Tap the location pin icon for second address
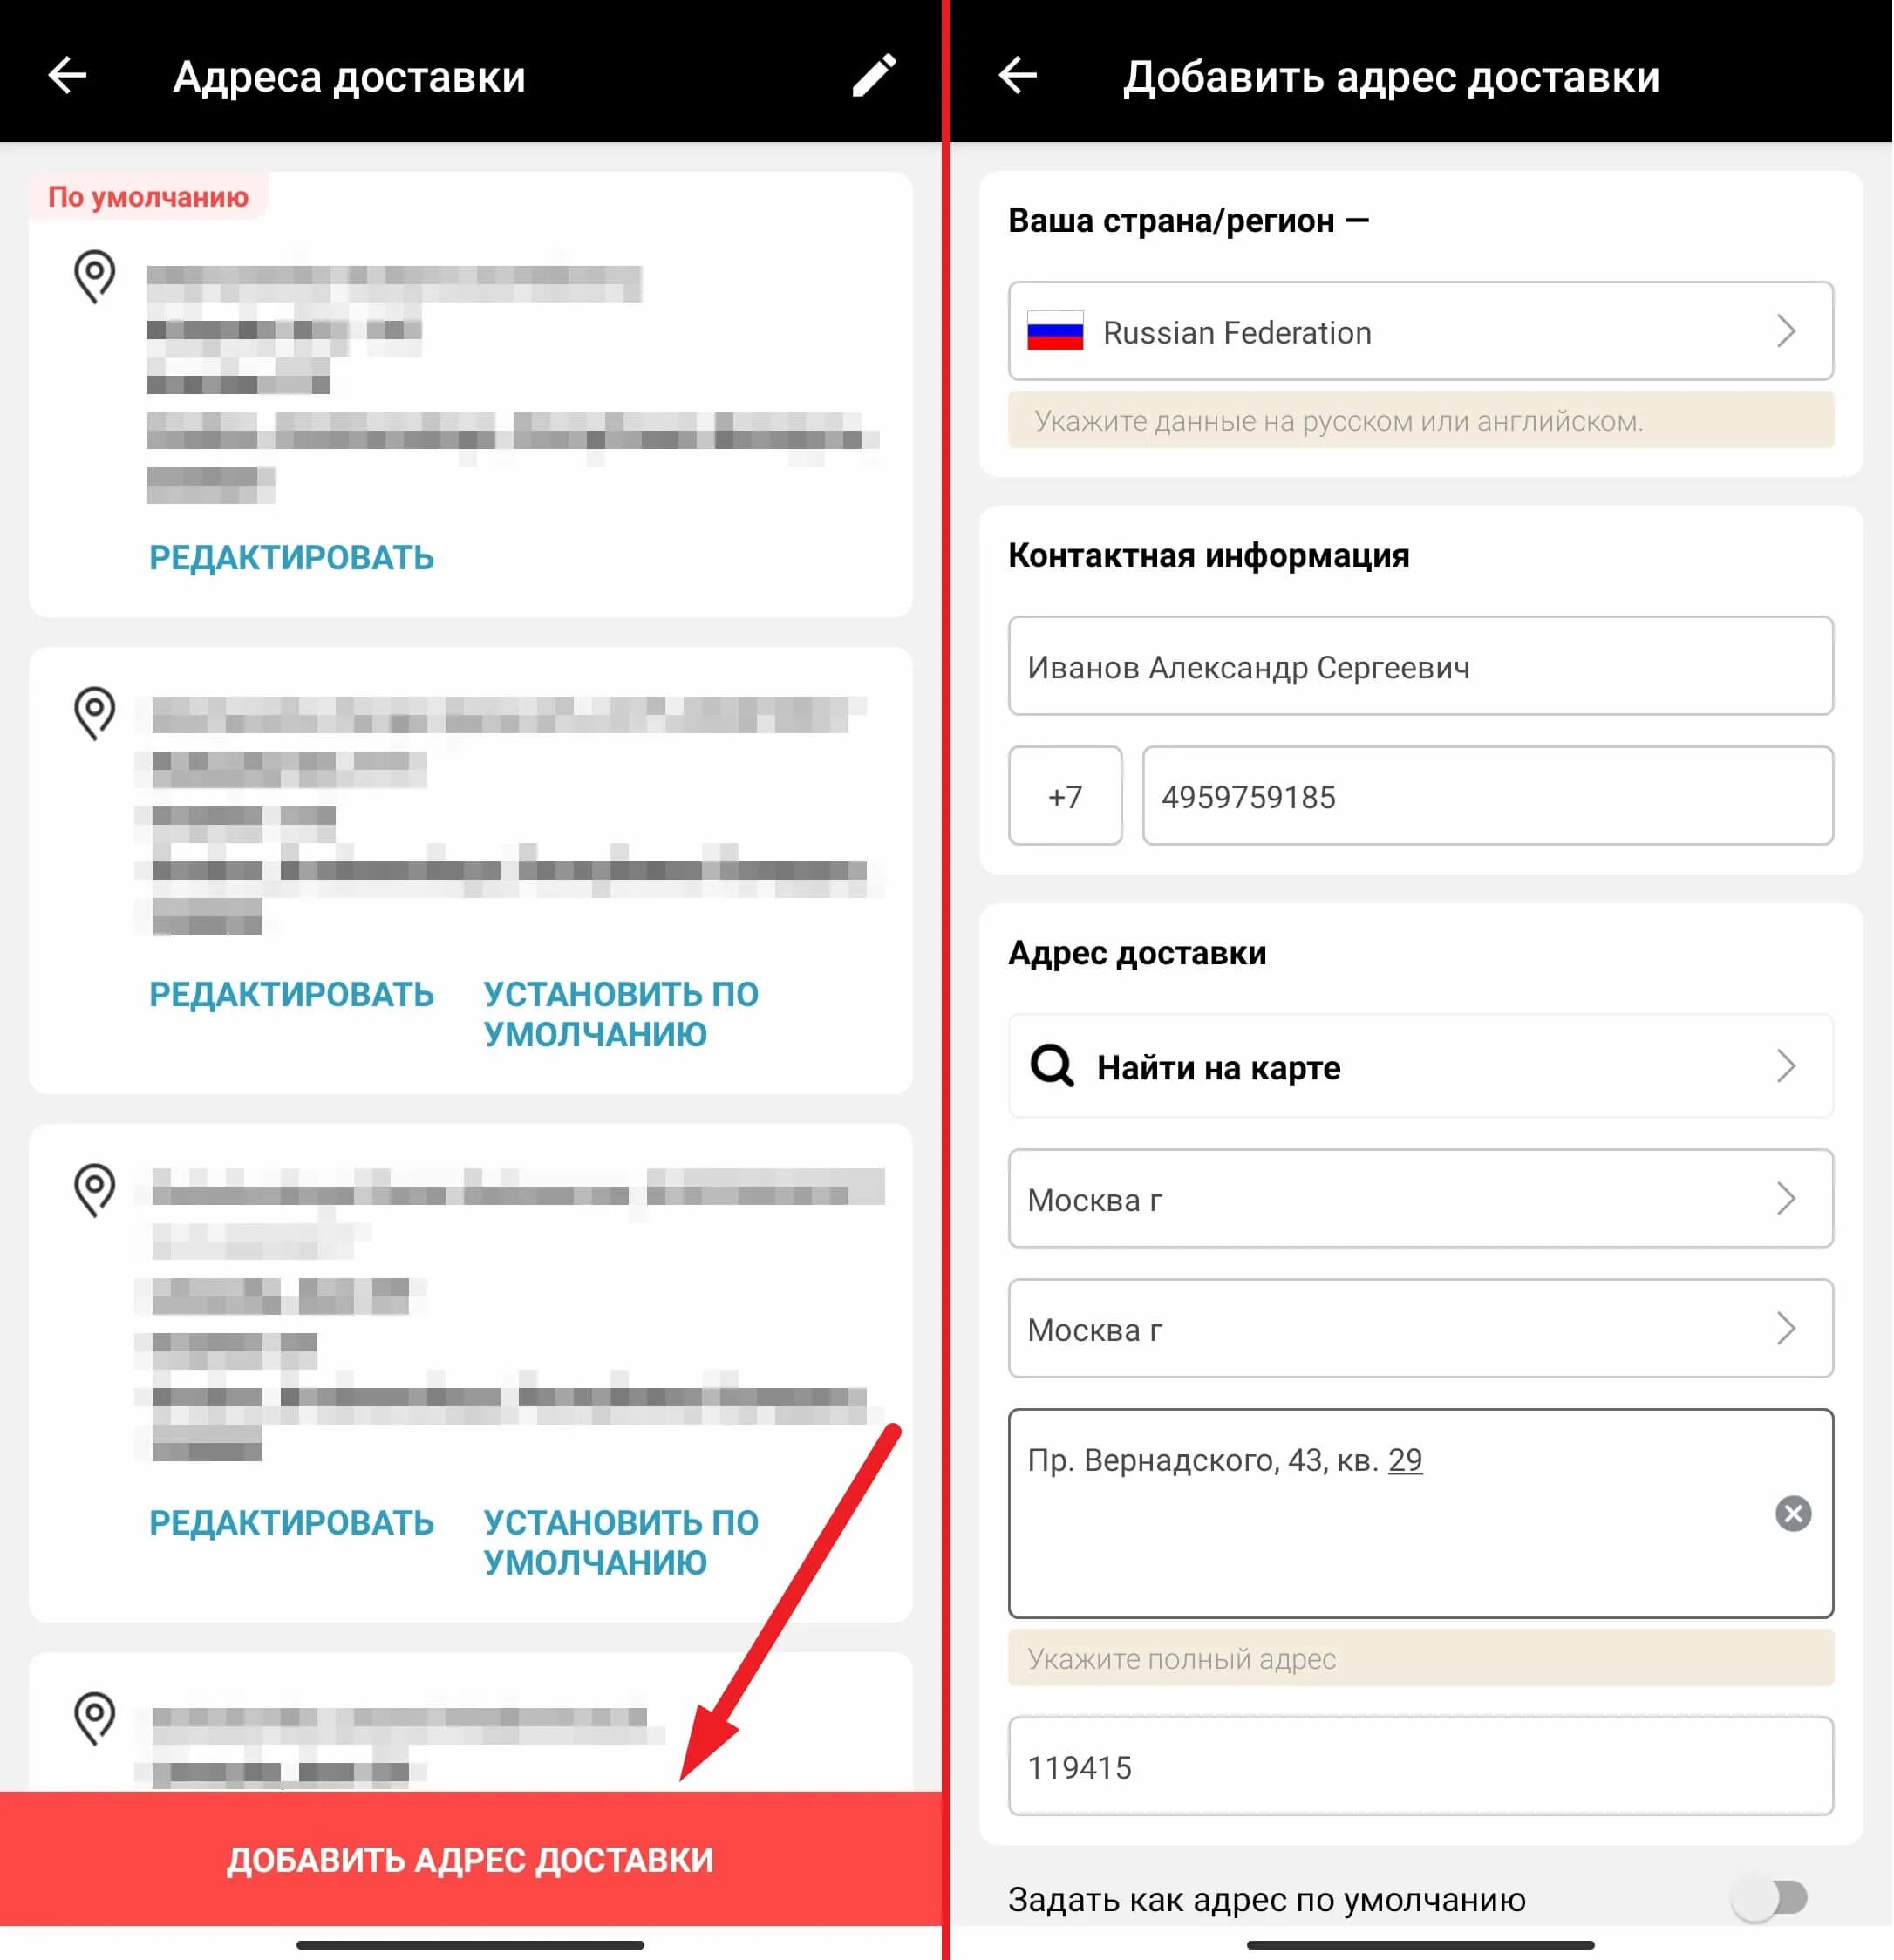 [98, 716]
